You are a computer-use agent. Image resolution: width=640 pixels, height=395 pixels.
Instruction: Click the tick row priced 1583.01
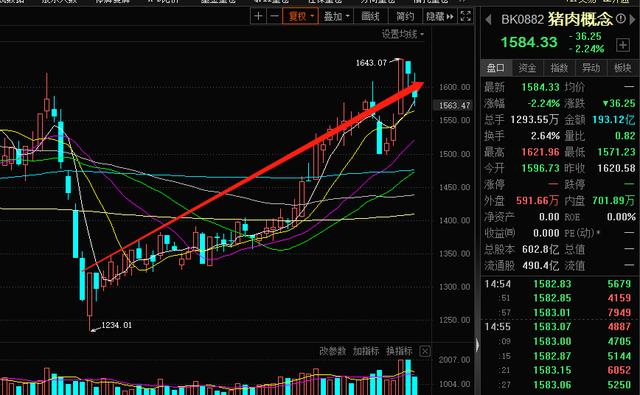(559, 313)
